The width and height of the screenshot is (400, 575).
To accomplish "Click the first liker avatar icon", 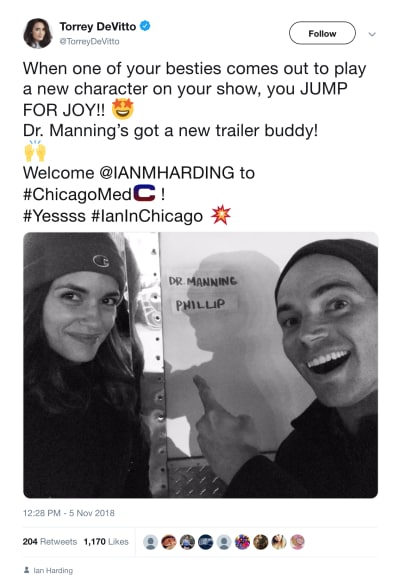I will (x=150, y=542).
